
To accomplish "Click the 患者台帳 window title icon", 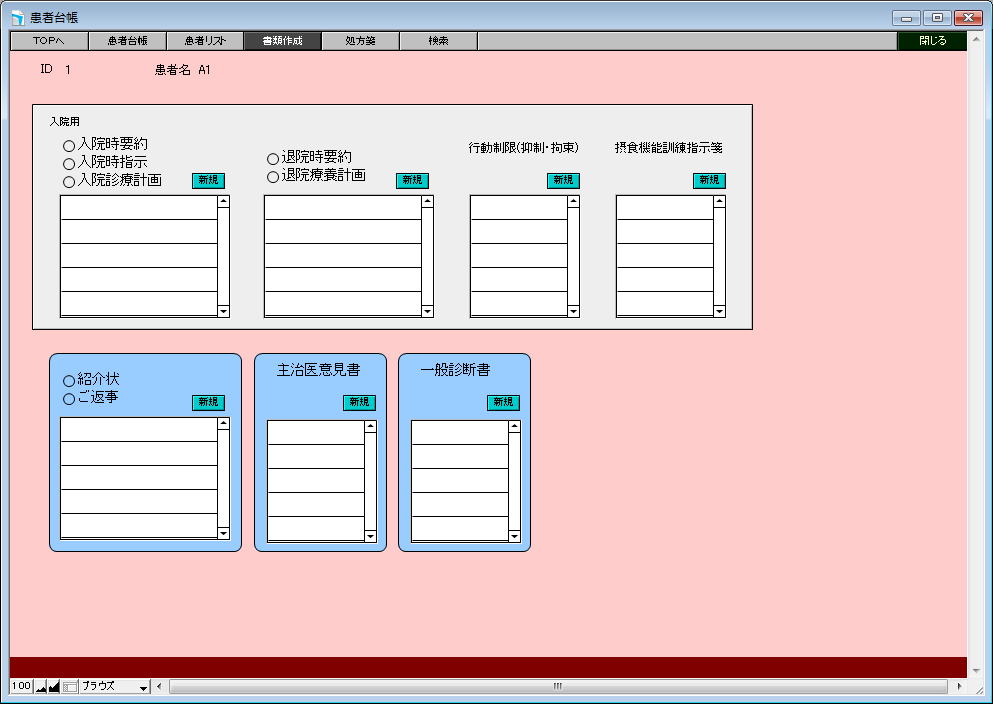I will tap(18, 18).
